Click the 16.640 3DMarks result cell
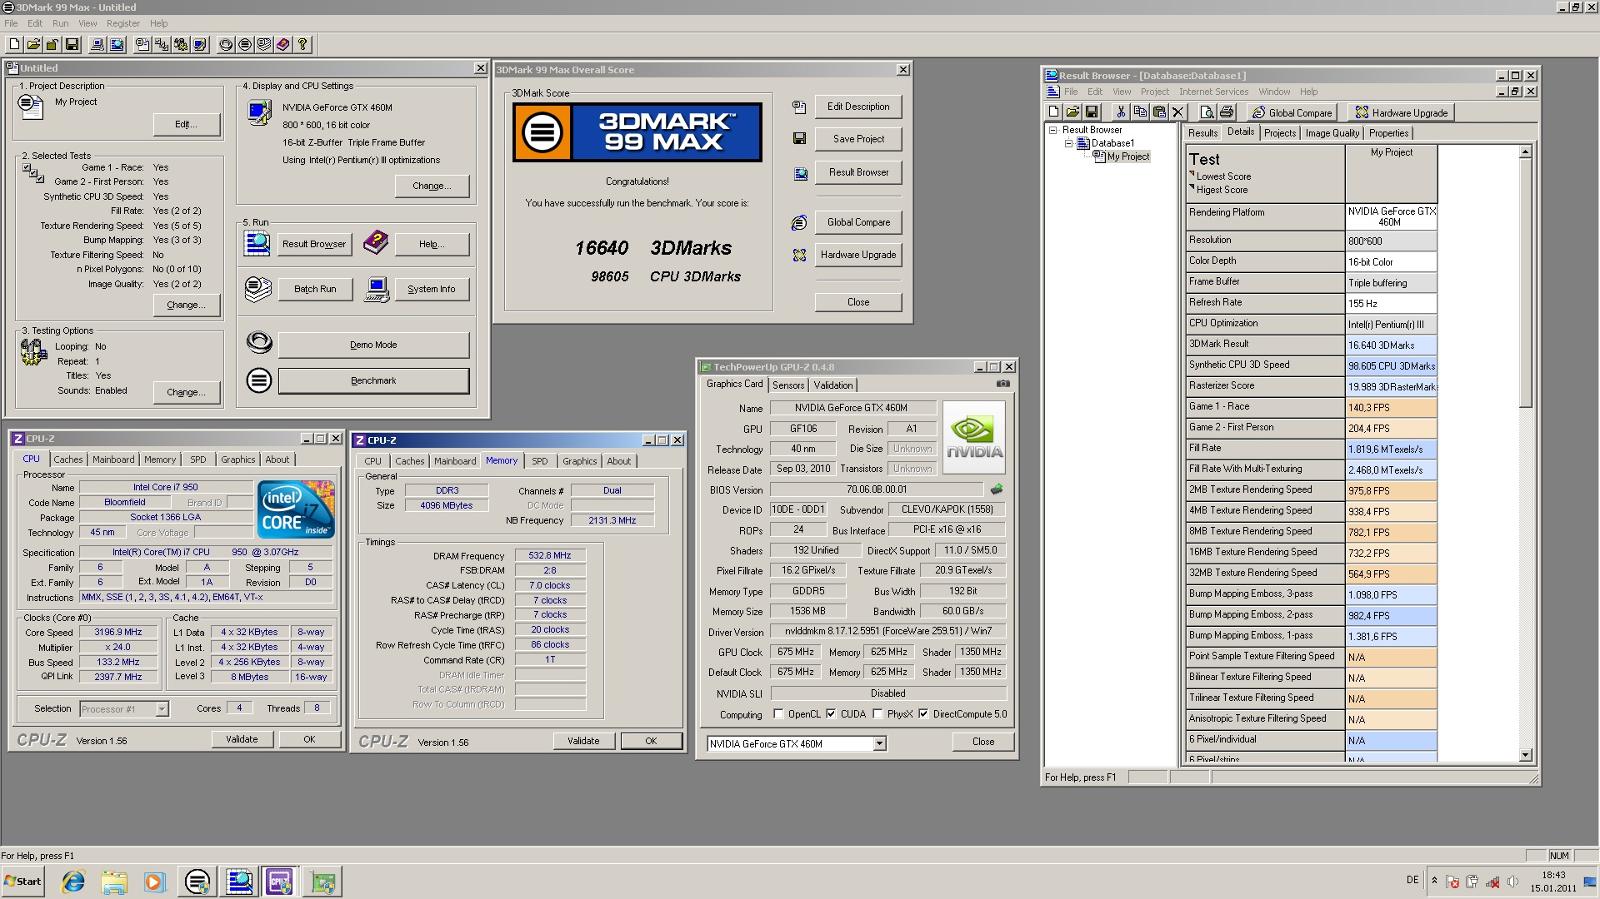Viewport: 1600px width, 899px height. (1391, 345)
